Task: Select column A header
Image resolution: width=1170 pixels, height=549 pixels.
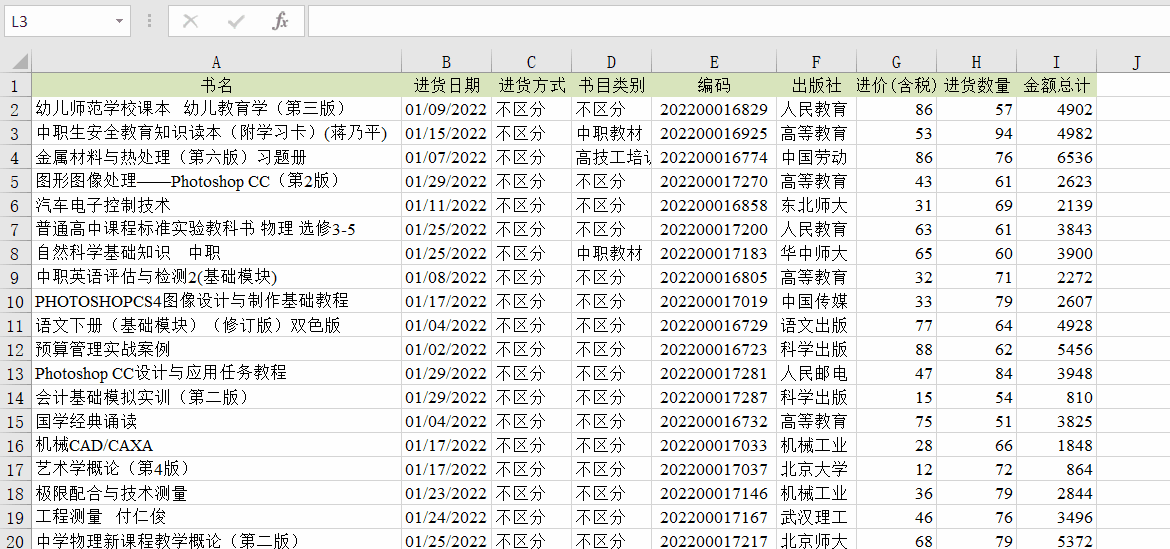Action: click(x=216, y=62)
